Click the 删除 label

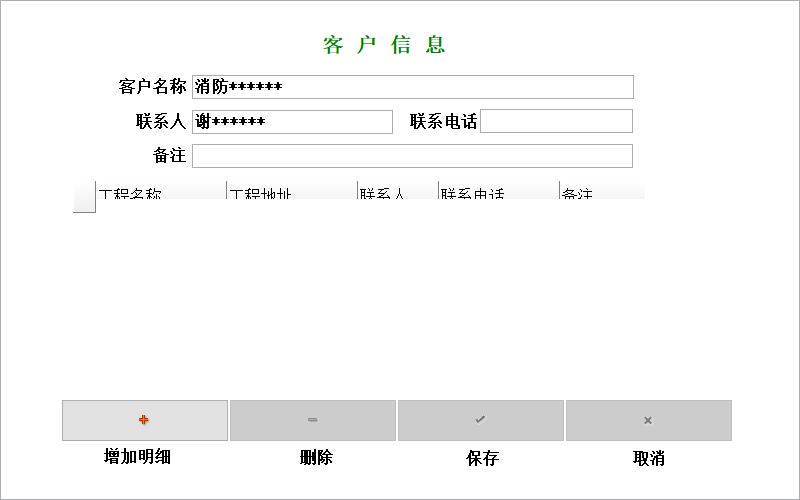point(316,457)
